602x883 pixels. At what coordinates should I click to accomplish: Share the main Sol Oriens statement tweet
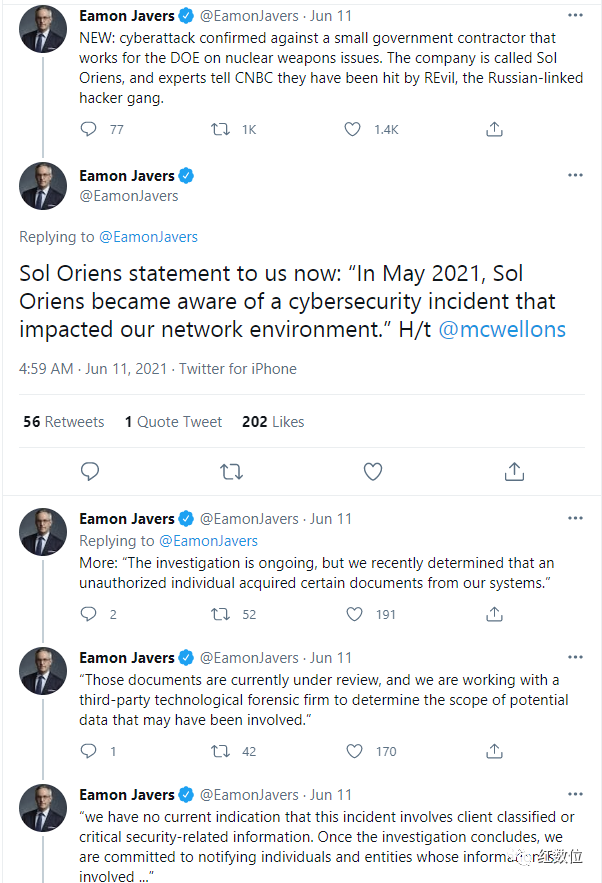514,471
